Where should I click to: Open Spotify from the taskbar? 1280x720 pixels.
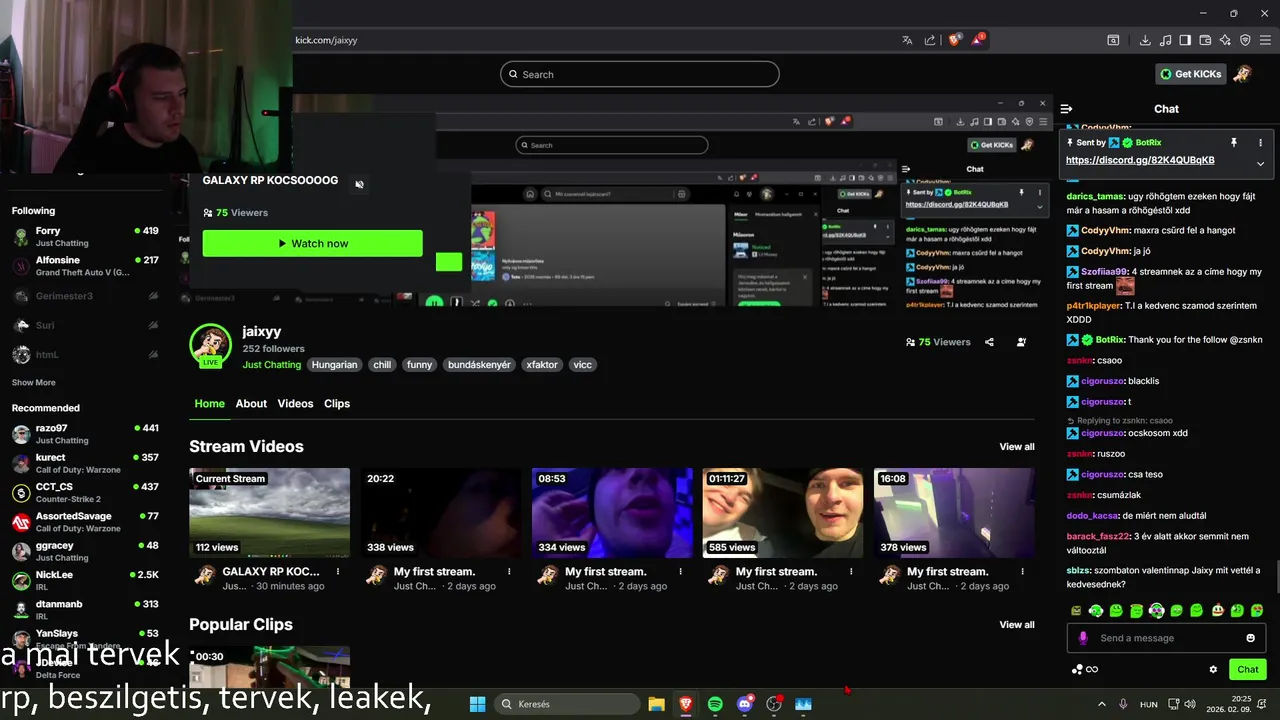click(x=715, y=704)
